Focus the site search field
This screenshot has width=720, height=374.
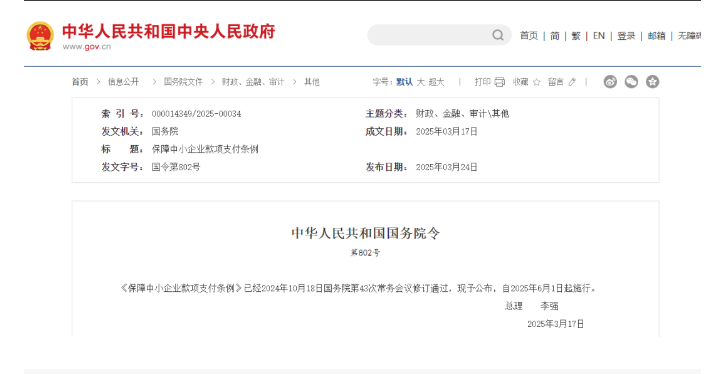tap(429, 35)
